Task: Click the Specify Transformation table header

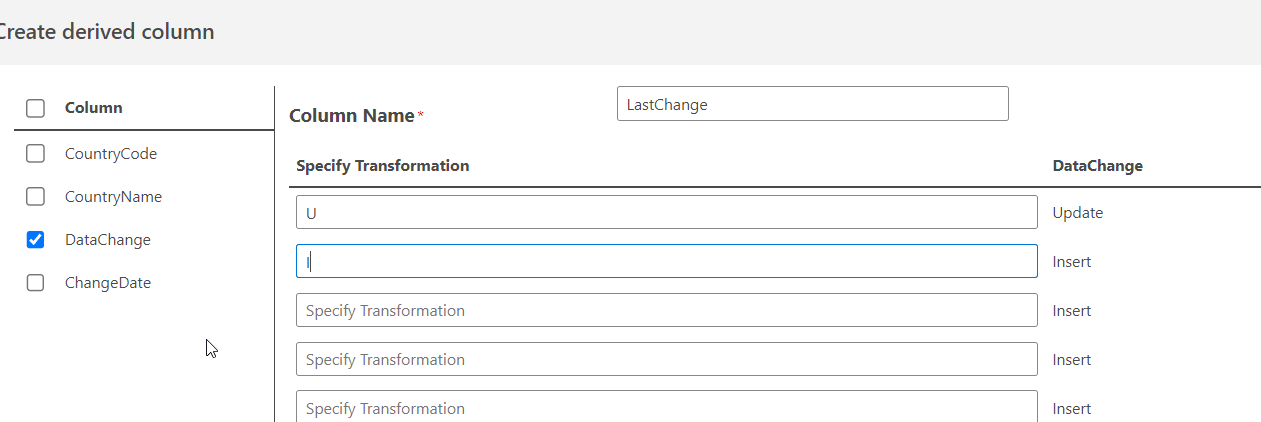Action: (x=383, y=166)
